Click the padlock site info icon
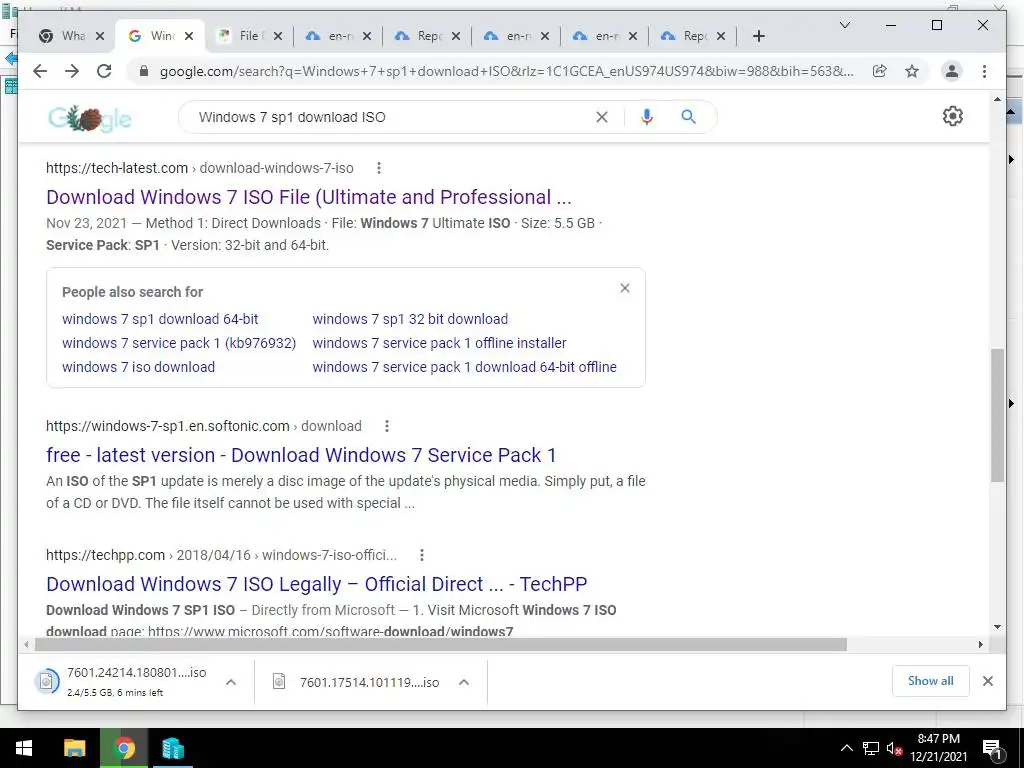The height and width of the screenshot is (768, 1024). pyautogui.click(x=144, y=71)
